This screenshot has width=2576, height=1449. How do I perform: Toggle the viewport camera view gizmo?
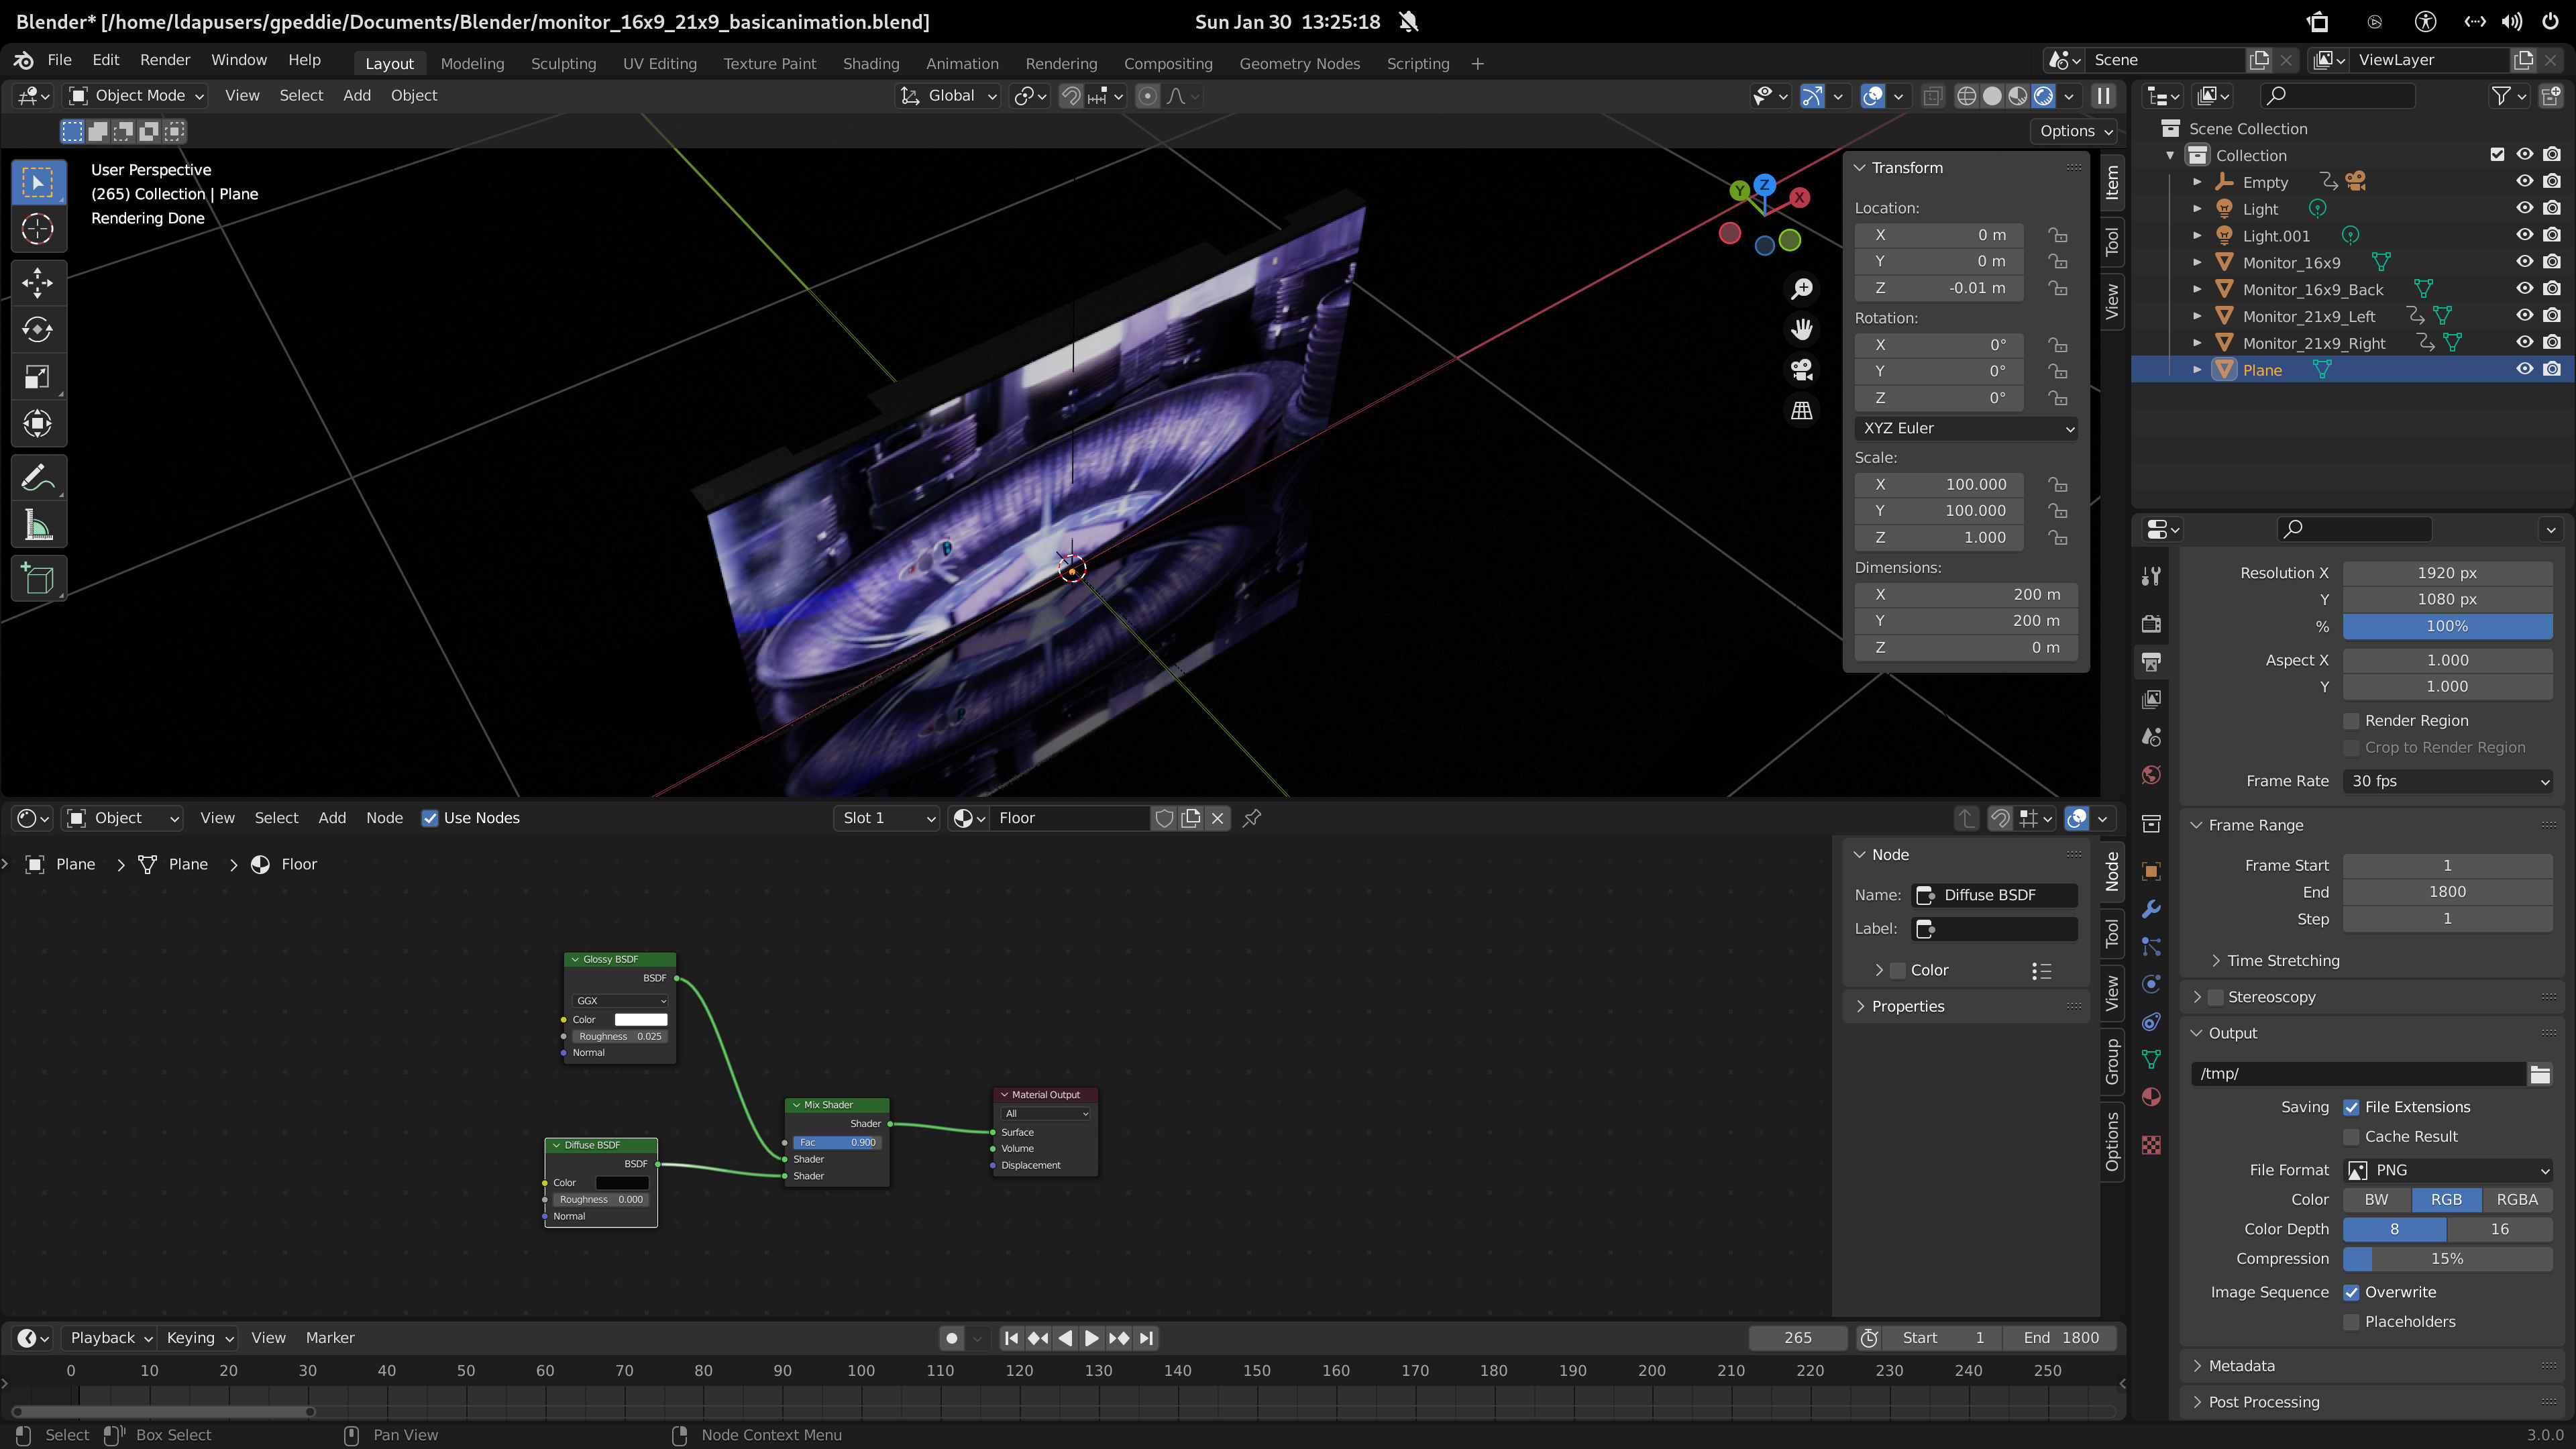tap(1801, 370)
